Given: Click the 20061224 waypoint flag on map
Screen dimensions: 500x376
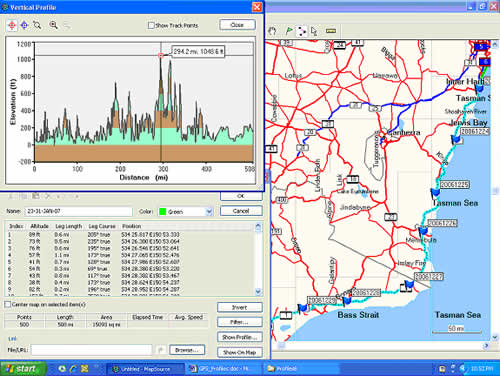Looking at the screenshot, I should [x=456, y=139].
